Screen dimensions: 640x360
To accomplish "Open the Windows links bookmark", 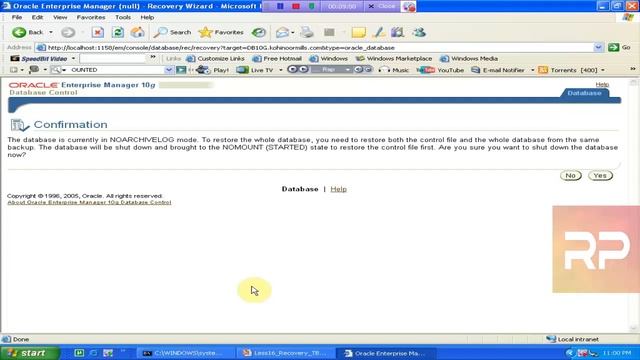I will tap(329, 59).
